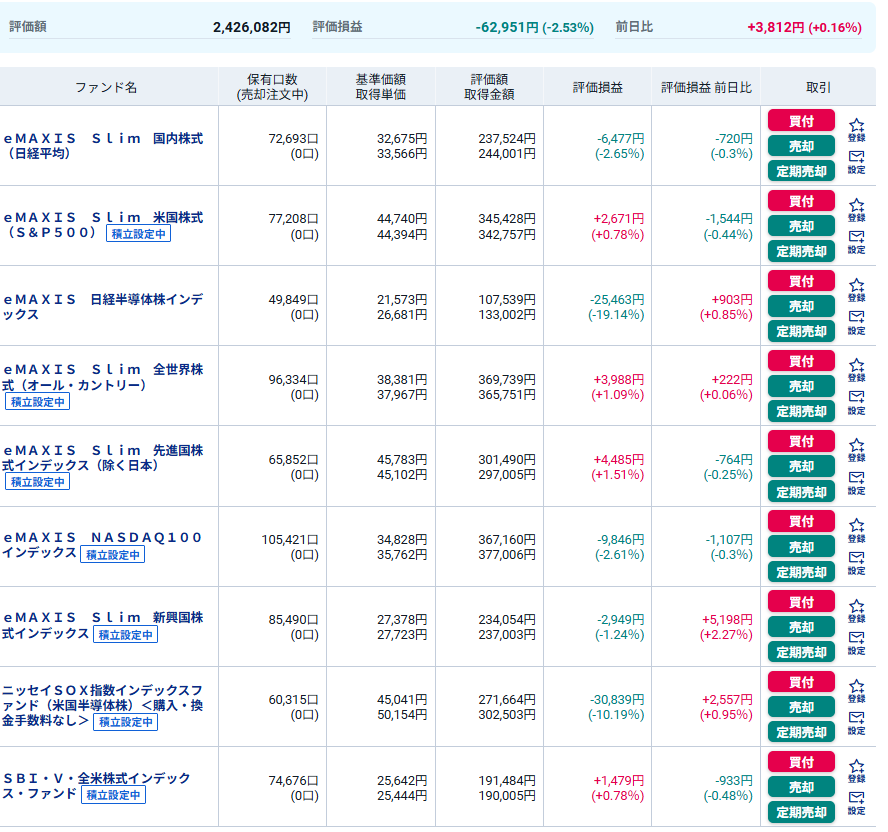
Task: Click 買付 for SBI・V・全米株式インデックス・ファンド
Action: tap(801, 762)
